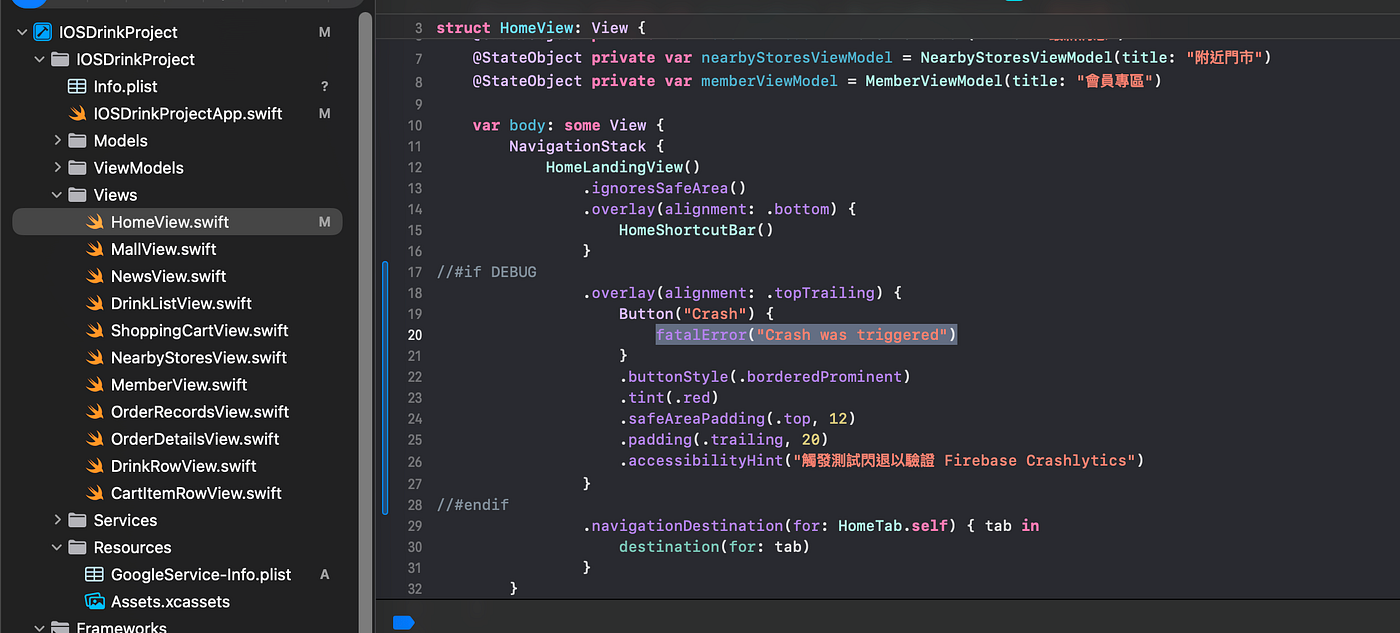Viewport: 1400px width, 633px height.
Task: Click the '//#endif' comment line
Action: click(472, 504)
